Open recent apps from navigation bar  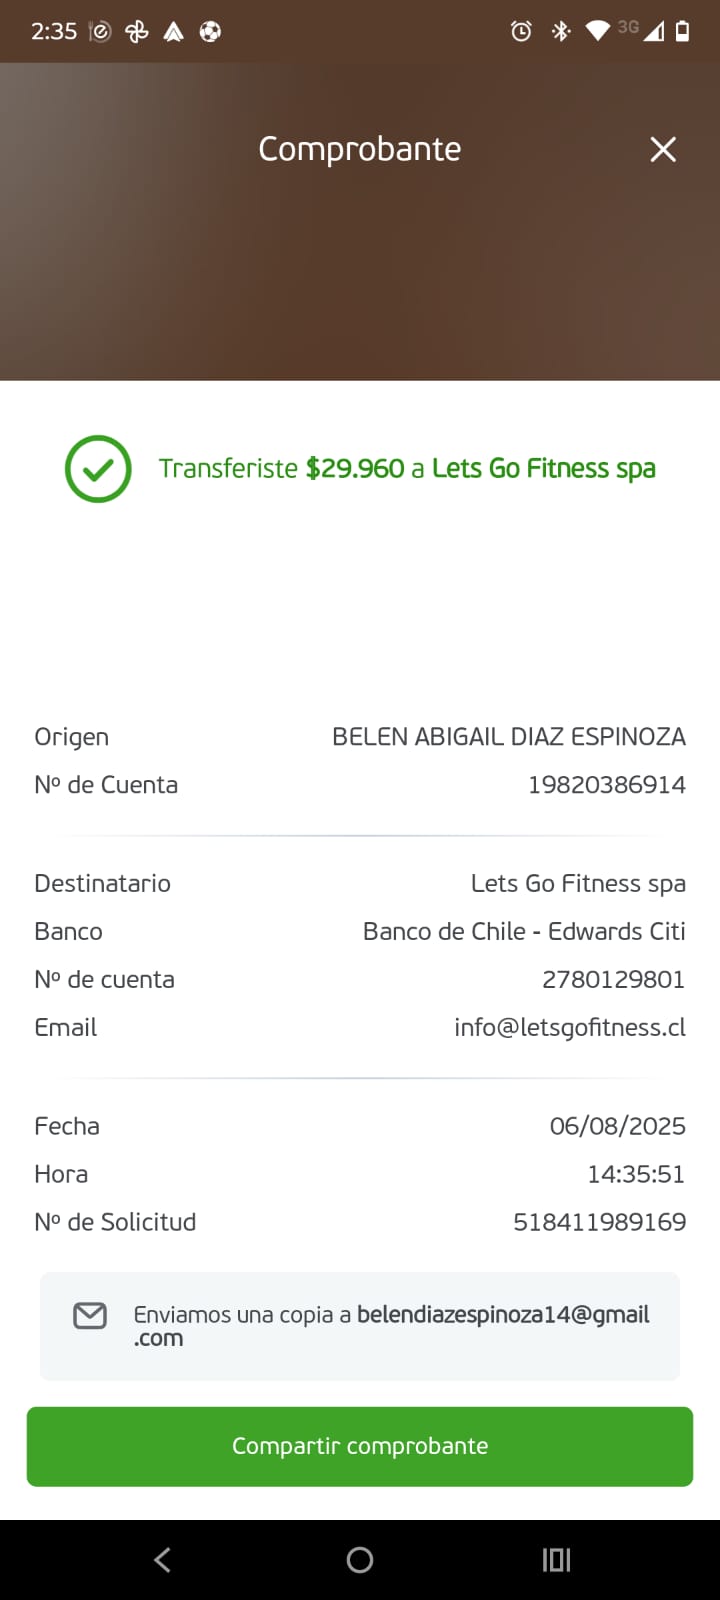click(x=556, y=1559)
